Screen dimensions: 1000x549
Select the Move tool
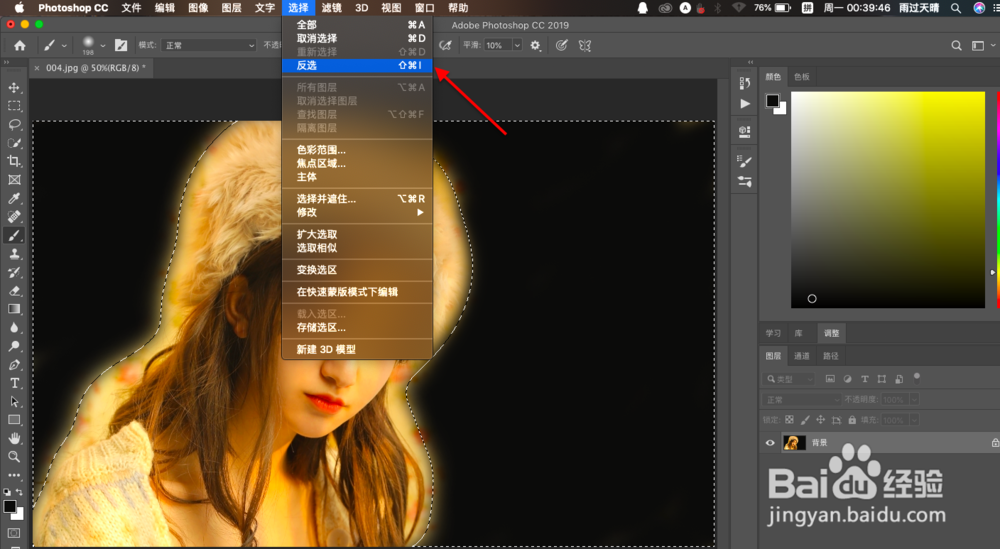click(14, 87)
